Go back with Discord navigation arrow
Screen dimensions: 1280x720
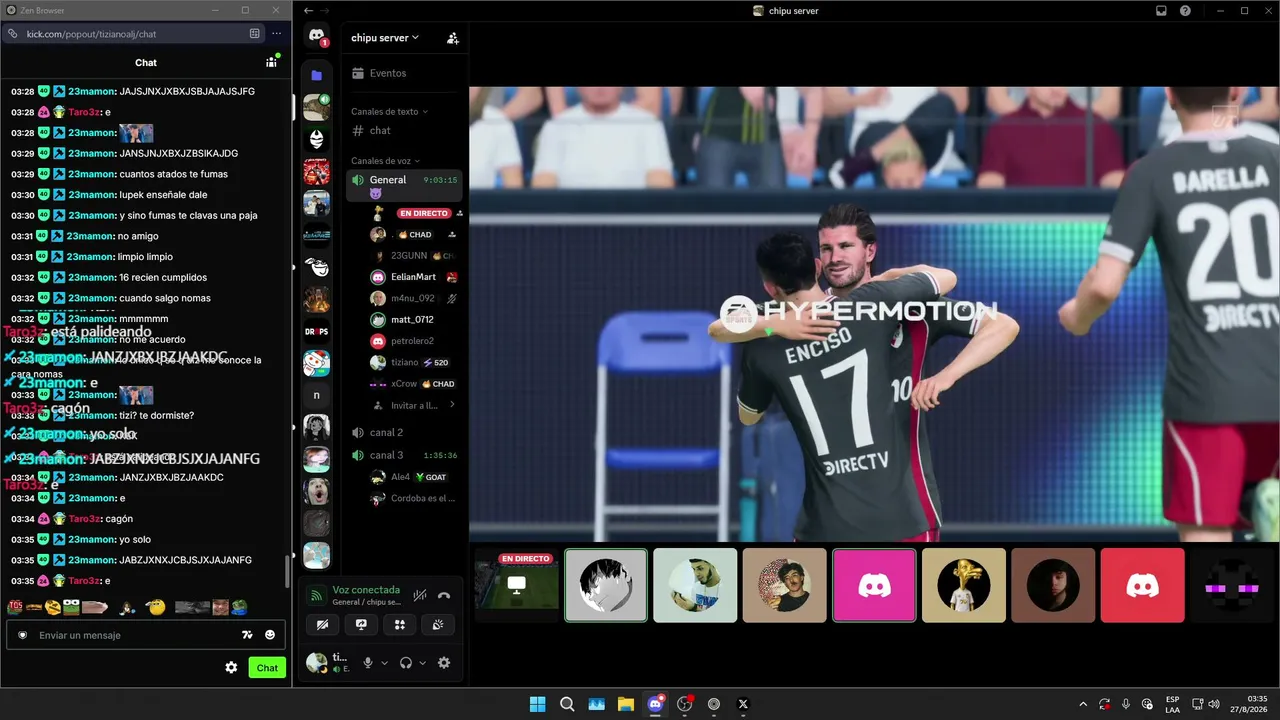tap(308, 11)
